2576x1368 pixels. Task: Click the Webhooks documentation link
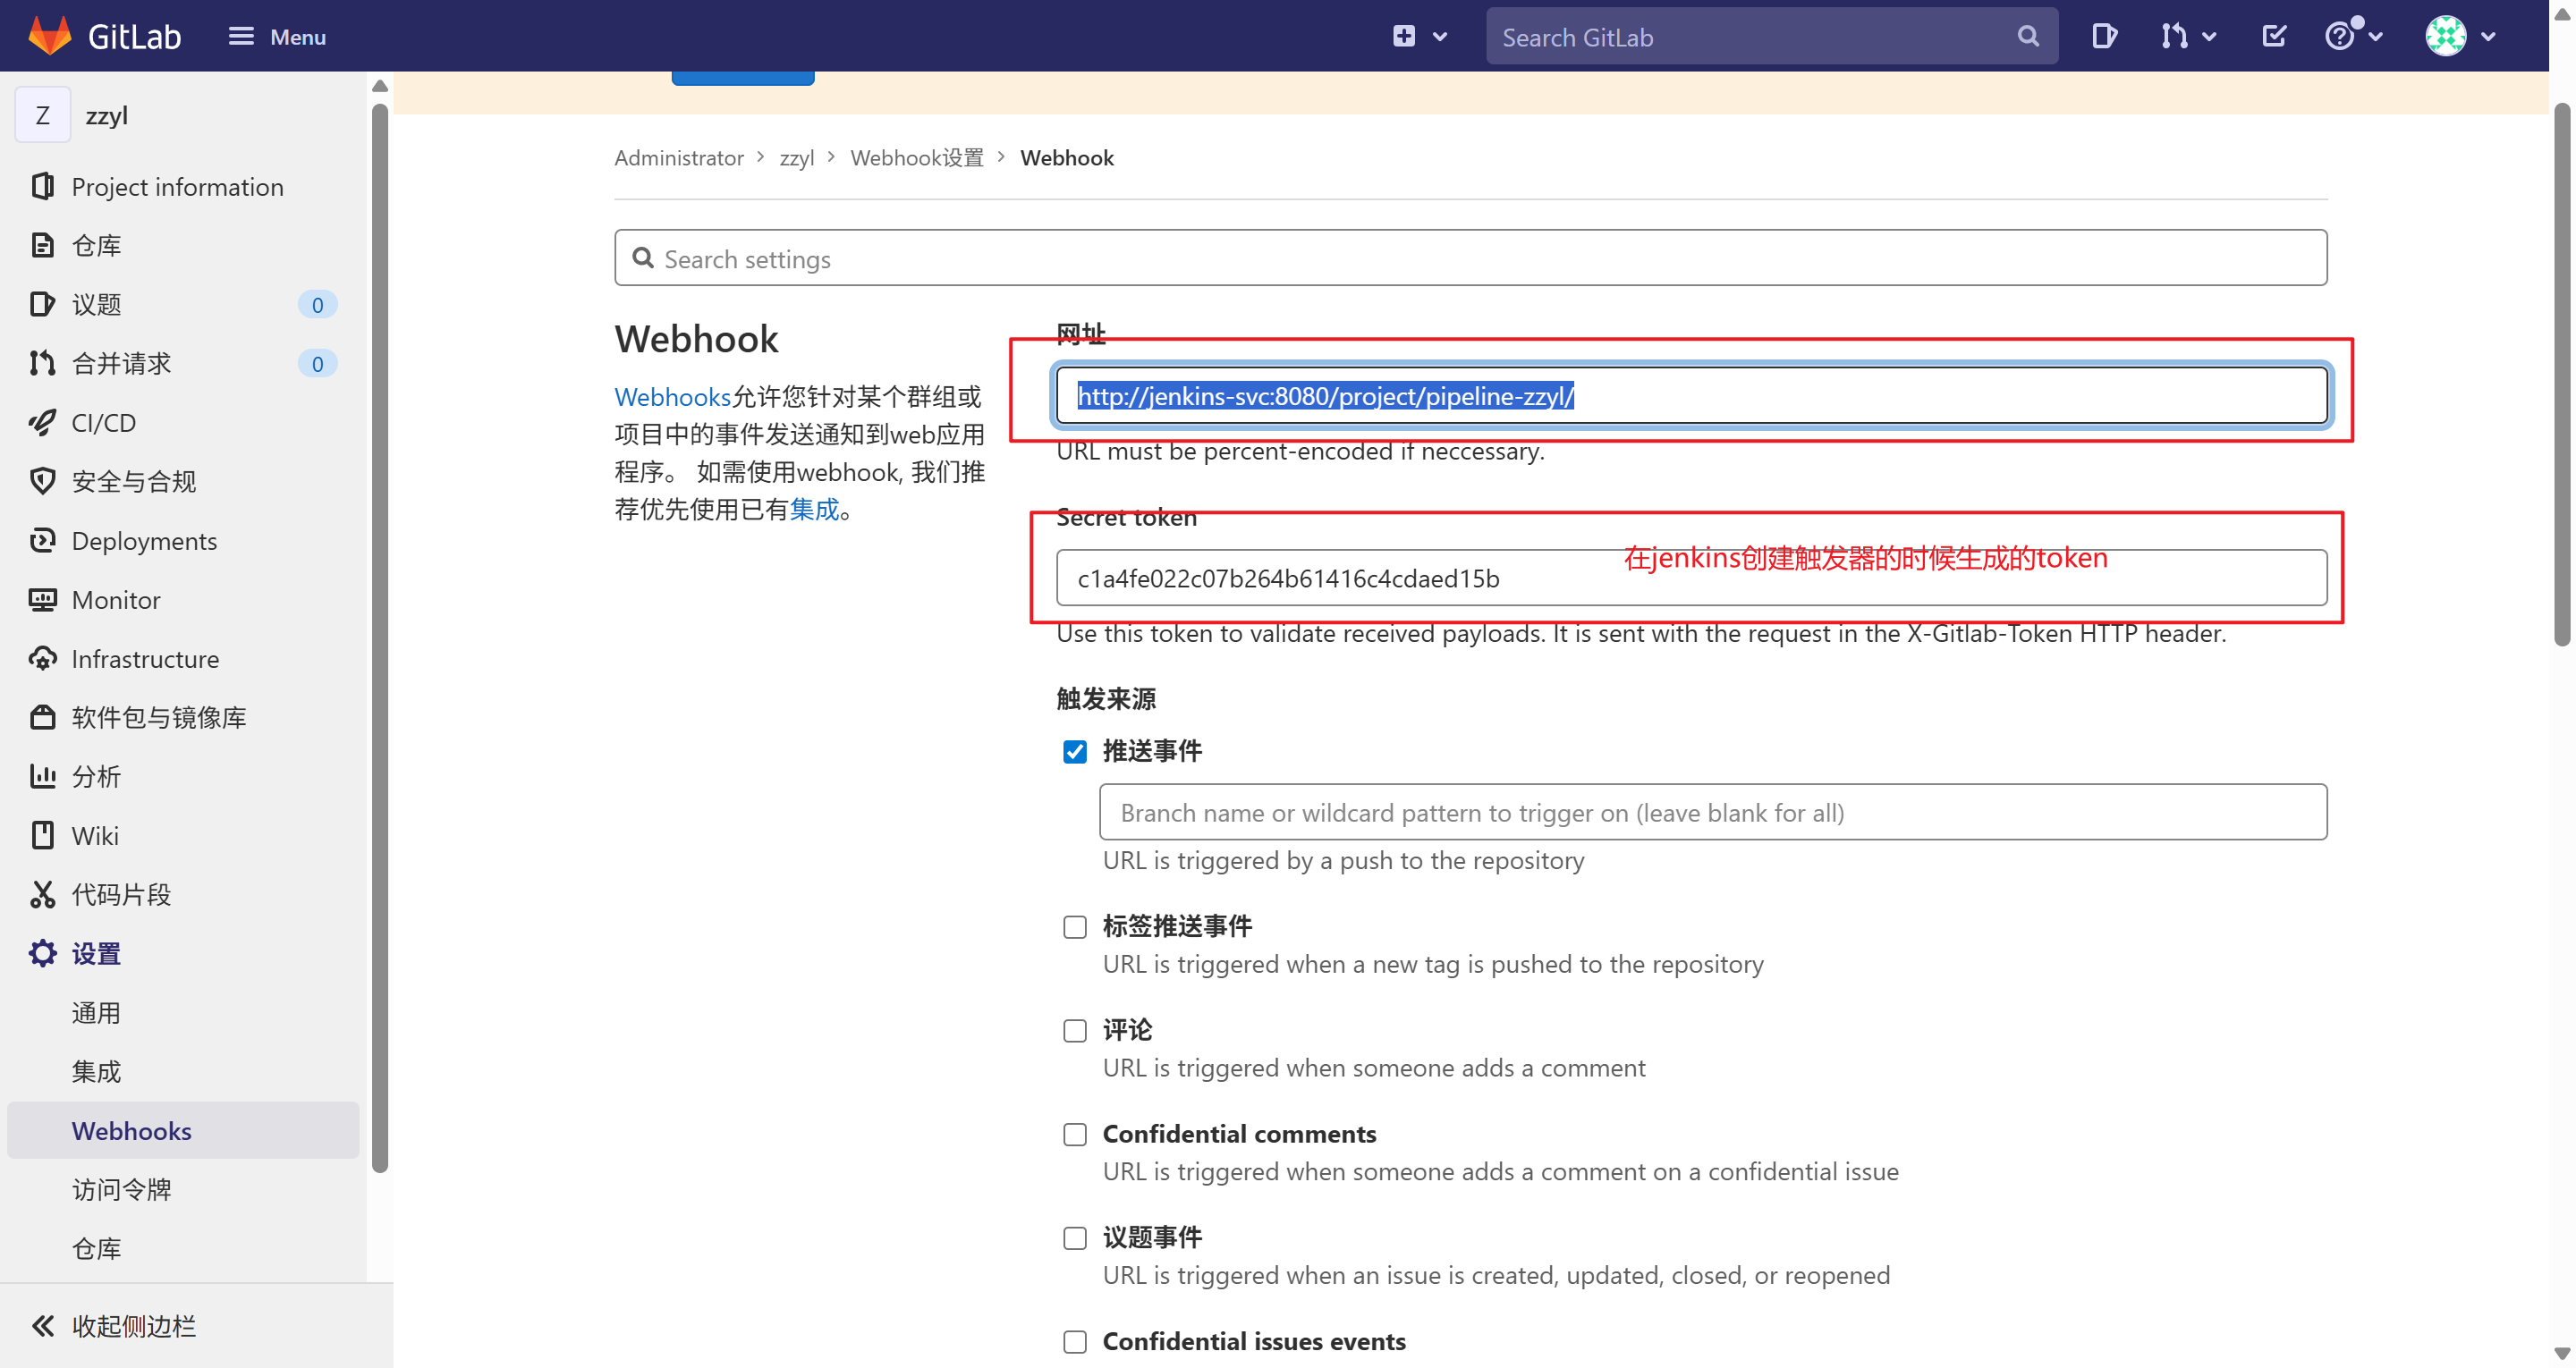672,397
